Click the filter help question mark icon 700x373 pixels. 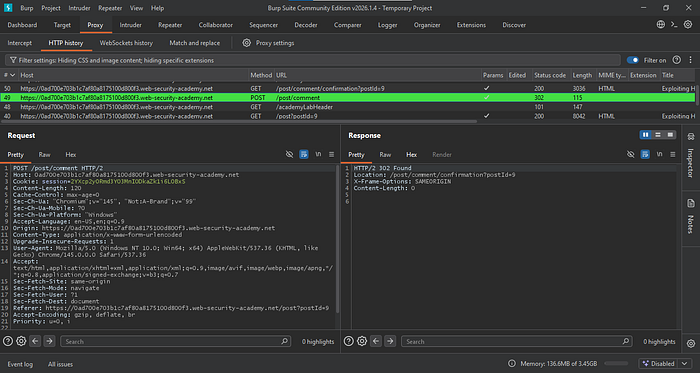coord(677,60)
